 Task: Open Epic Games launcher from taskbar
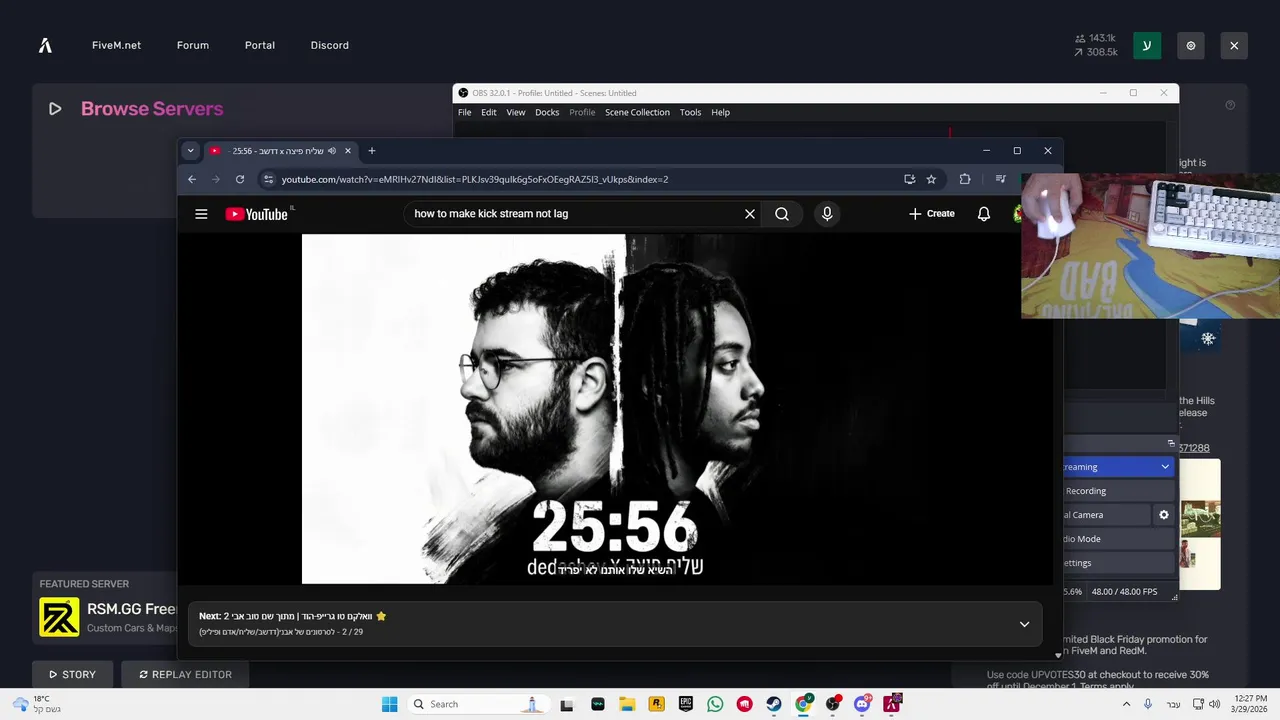point(686,704)
